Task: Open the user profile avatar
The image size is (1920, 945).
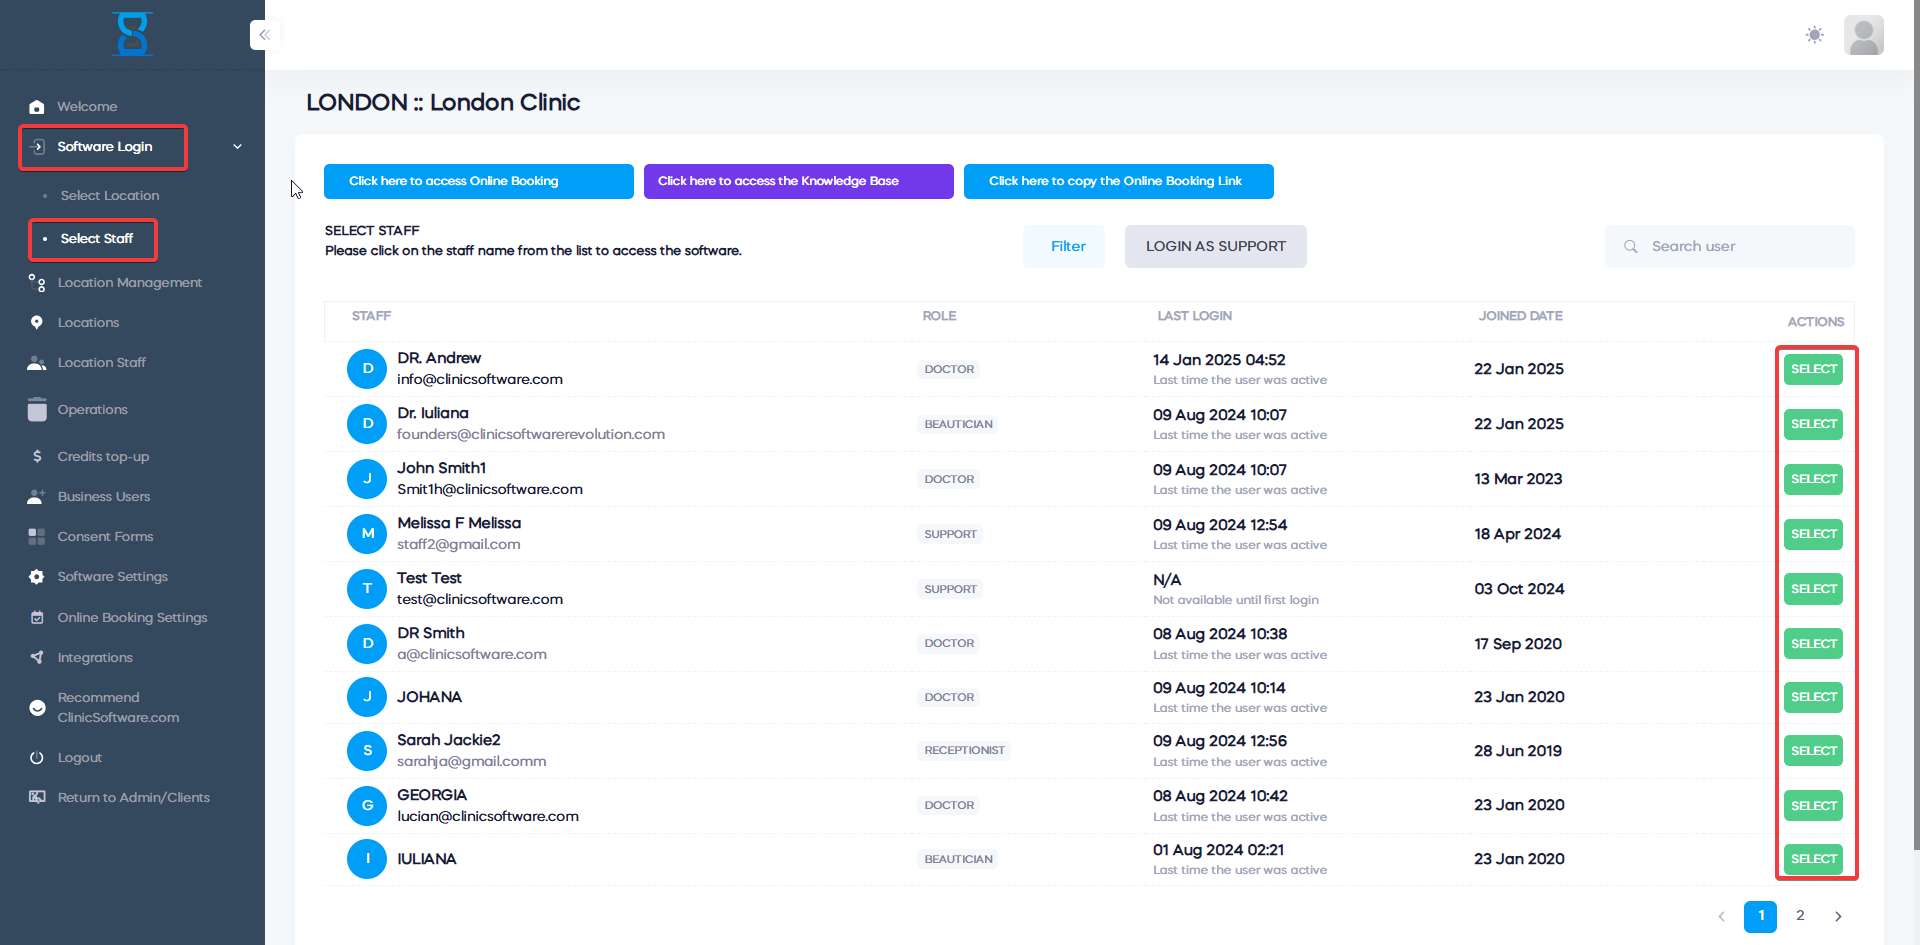Action: pyautogui.click(x=1863, y=35)
